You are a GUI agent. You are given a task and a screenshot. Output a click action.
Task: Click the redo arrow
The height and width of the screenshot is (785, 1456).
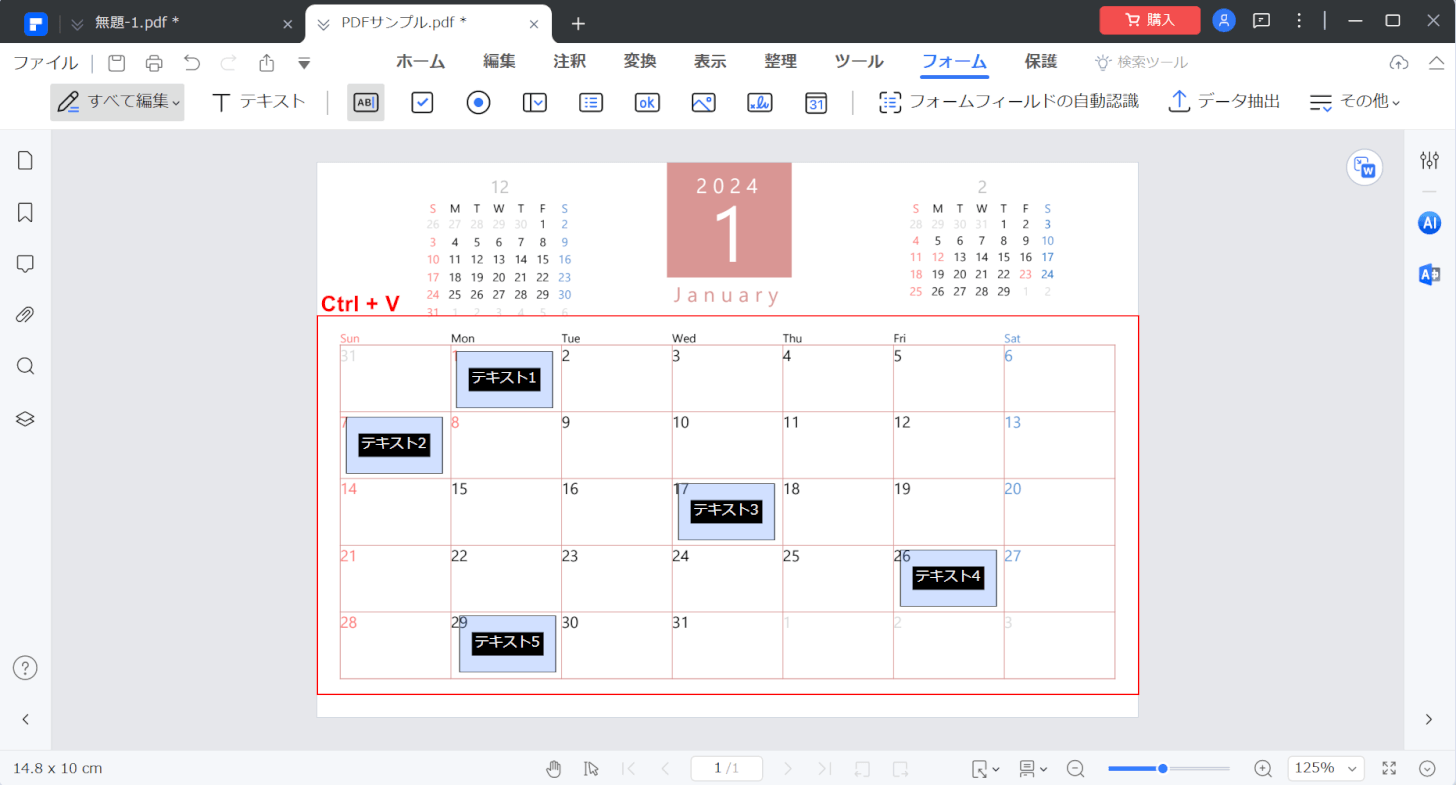229,63
